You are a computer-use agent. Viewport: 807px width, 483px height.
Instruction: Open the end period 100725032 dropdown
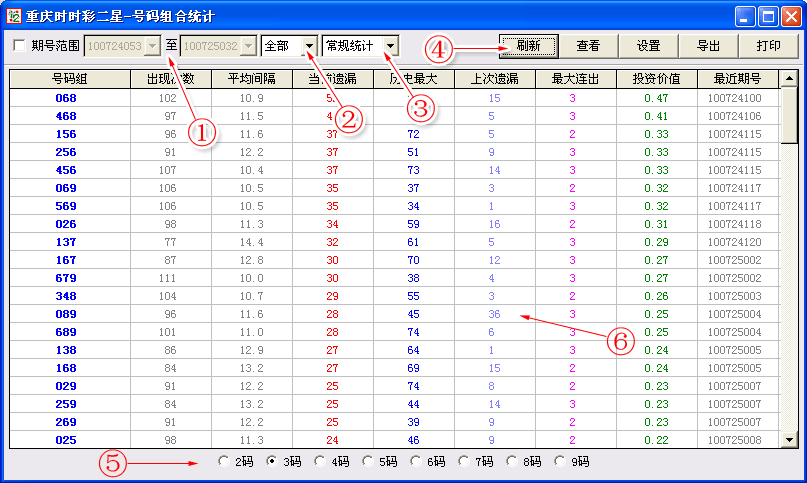coord(249,46)
